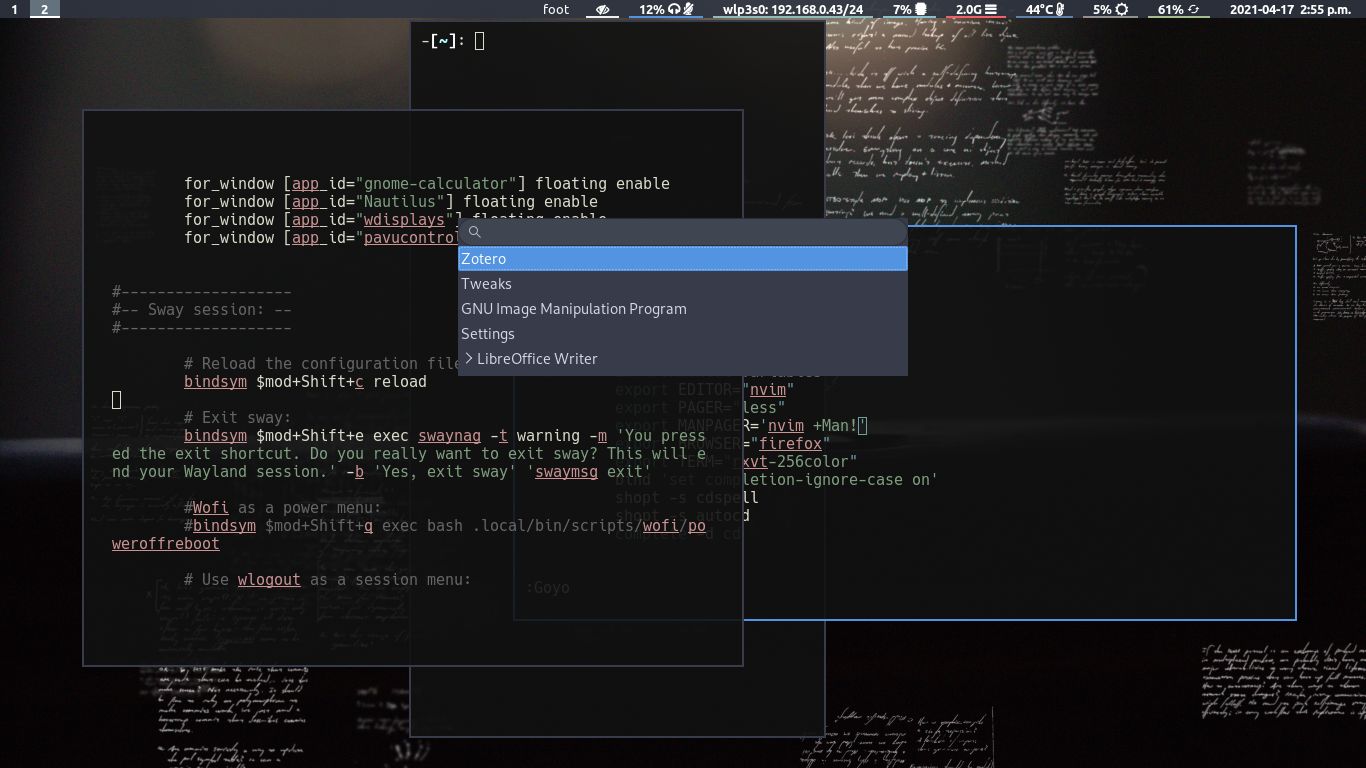Click the magnifier icon in the launcher search bar

475,232
